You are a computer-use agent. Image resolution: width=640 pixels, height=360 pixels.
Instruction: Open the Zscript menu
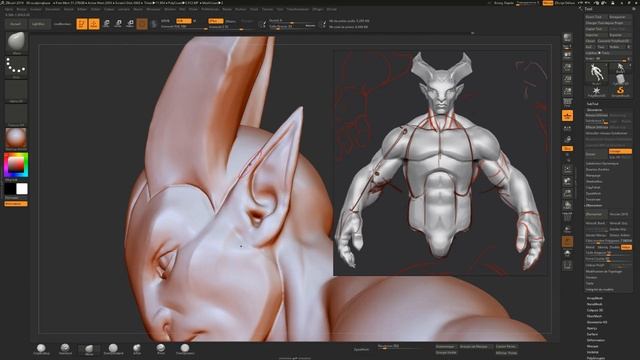point(331,9)
